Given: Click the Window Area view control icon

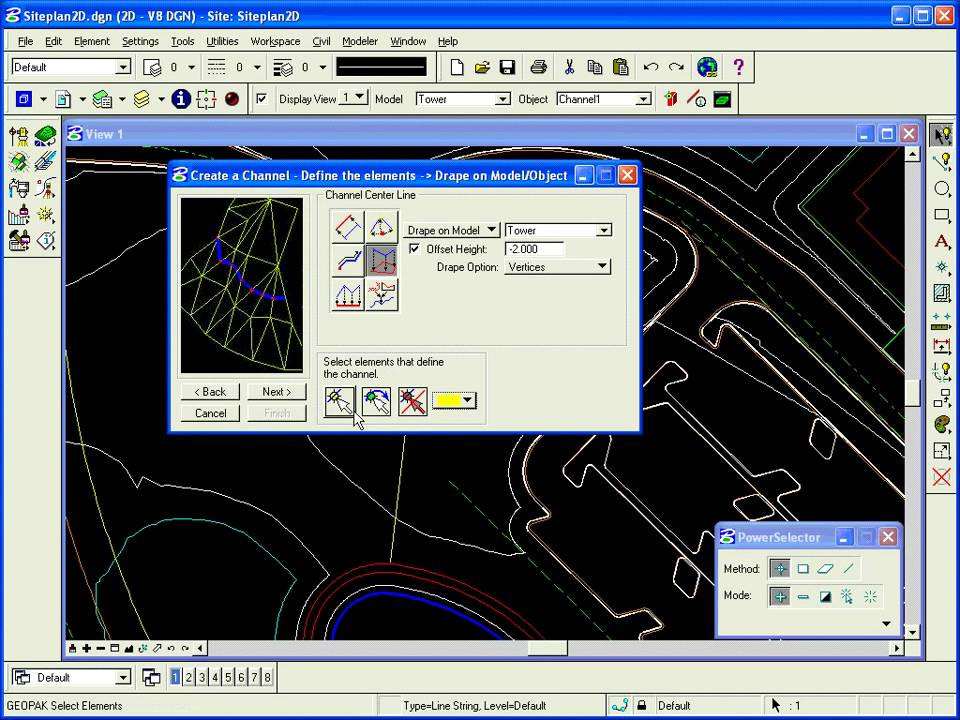Looking at the screenshot, I should pyautogui.click(x=114, y=648).
